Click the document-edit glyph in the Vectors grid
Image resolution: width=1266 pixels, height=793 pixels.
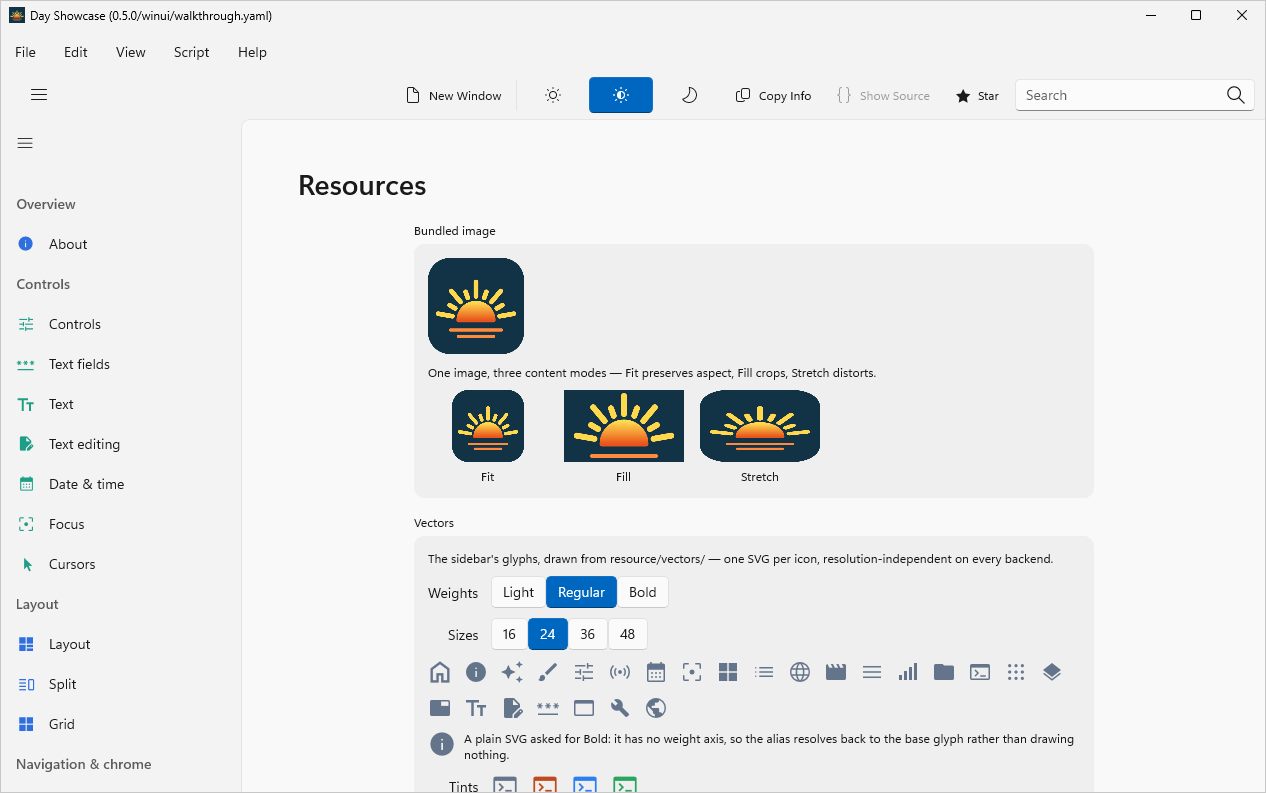(x=512, y=708)
